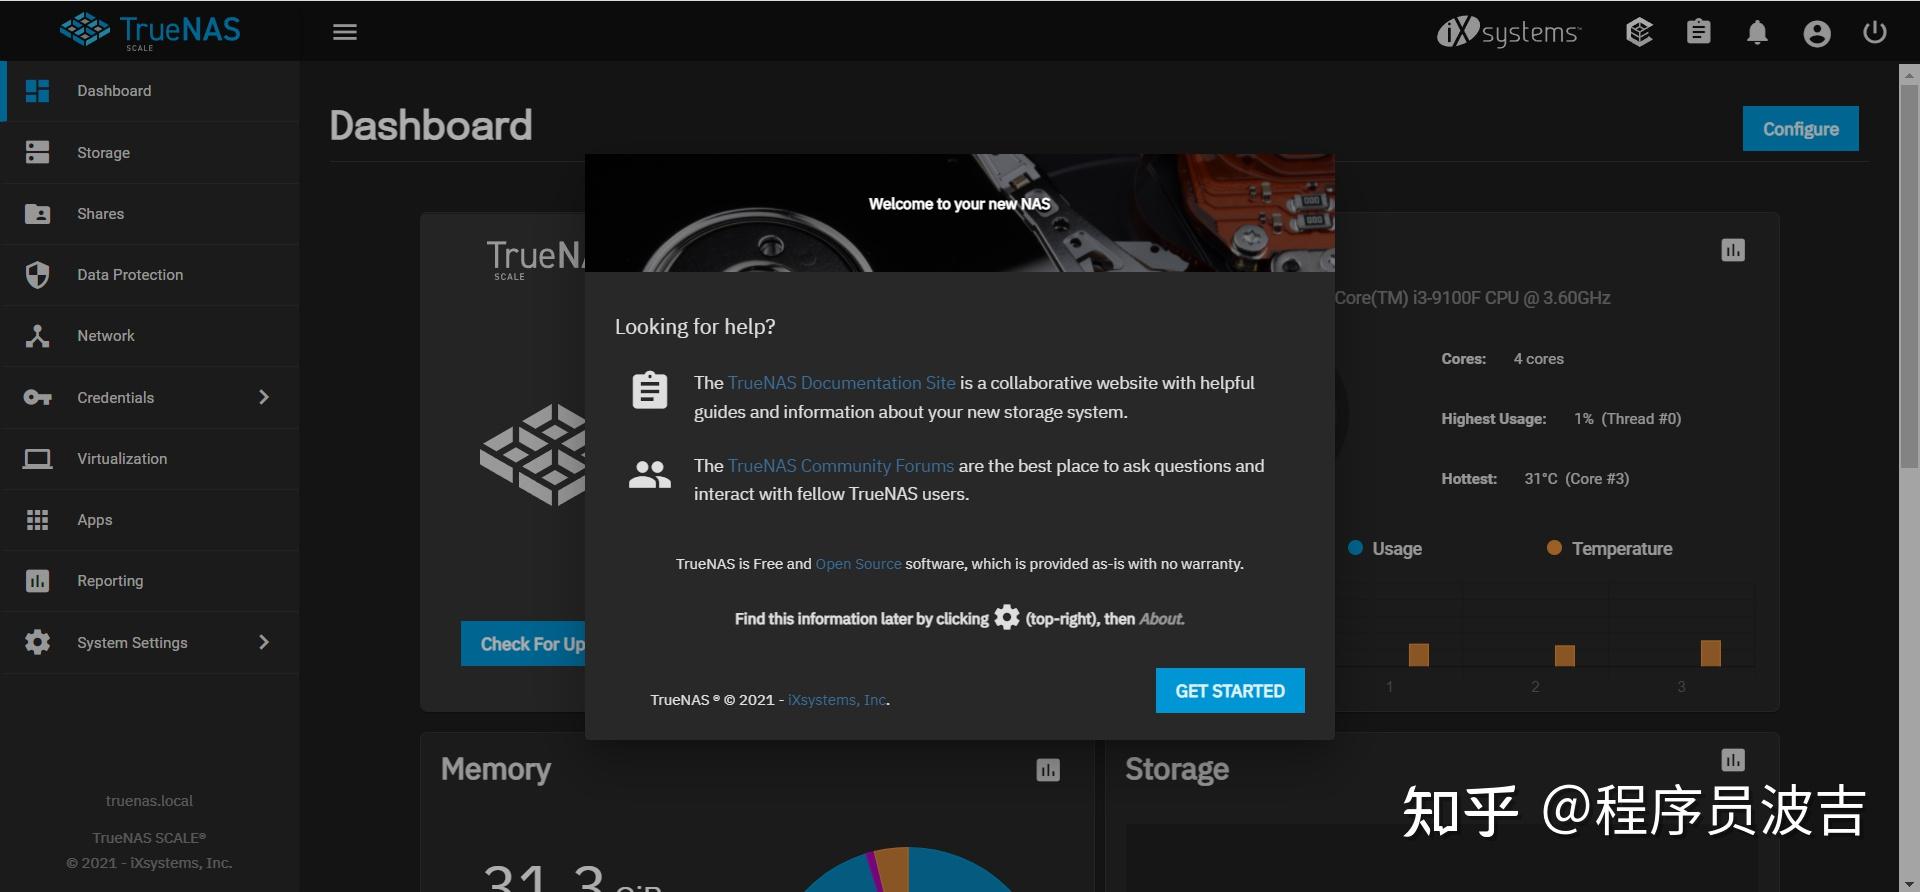The image size is (1920, 892).
Task: Click the Virtualization laptop icon
Action: 37,459
